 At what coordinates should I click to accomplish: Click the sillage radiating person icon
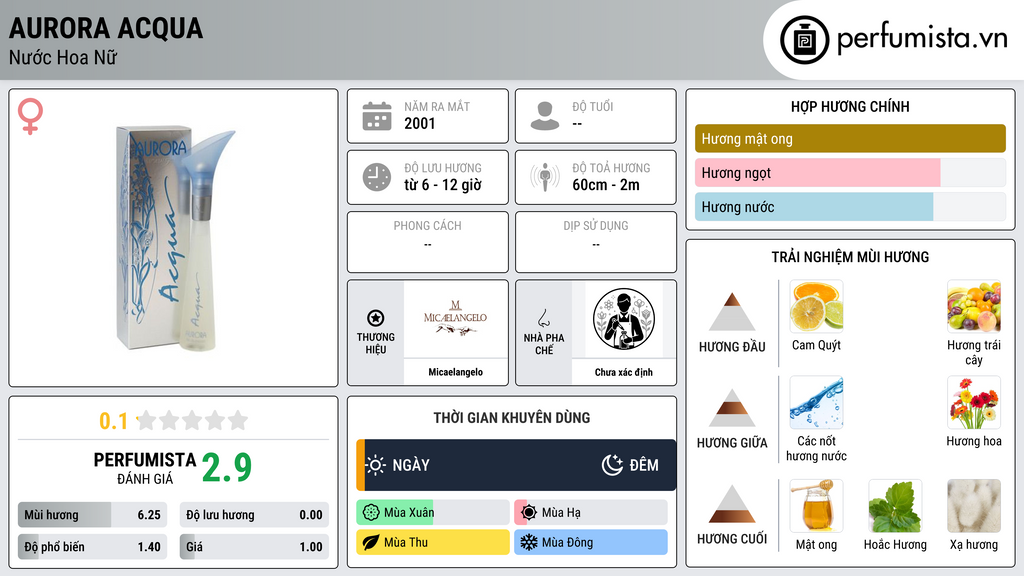545,177
